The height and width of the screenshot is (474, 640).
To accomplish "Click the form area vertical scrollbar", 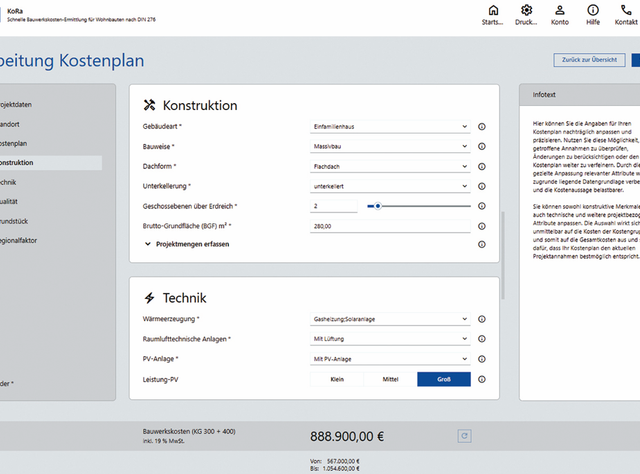I will [503, 255].
